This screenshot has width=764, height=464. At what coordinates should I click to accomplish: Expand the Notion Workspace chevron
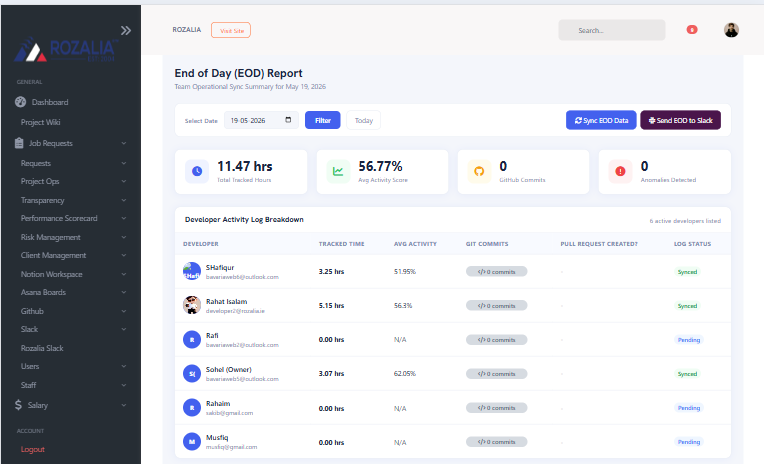click(x=124, y=274)
